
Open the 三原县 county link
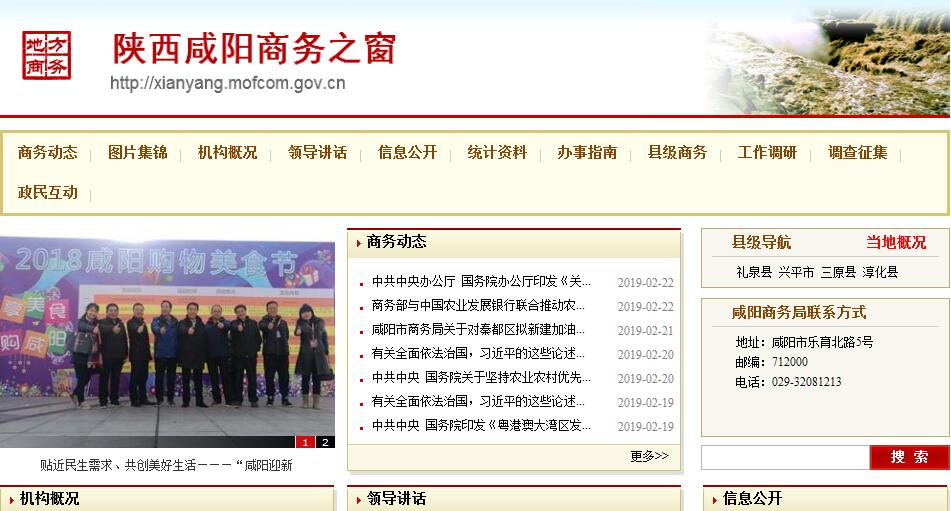click(x=838, y=272)
